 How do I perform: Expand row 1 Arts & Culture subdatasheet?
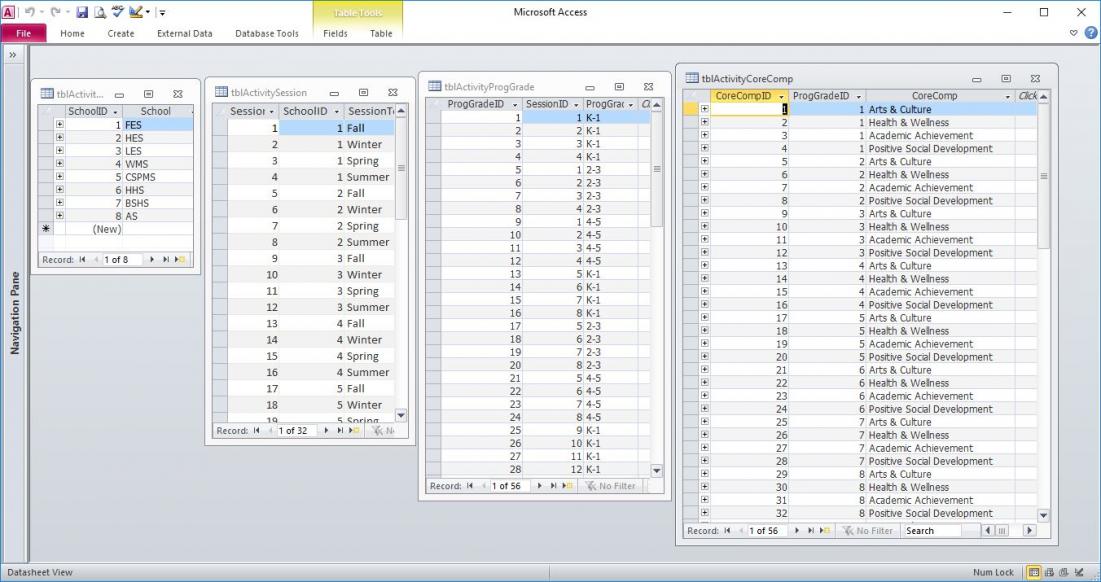[x=704, y=109]
